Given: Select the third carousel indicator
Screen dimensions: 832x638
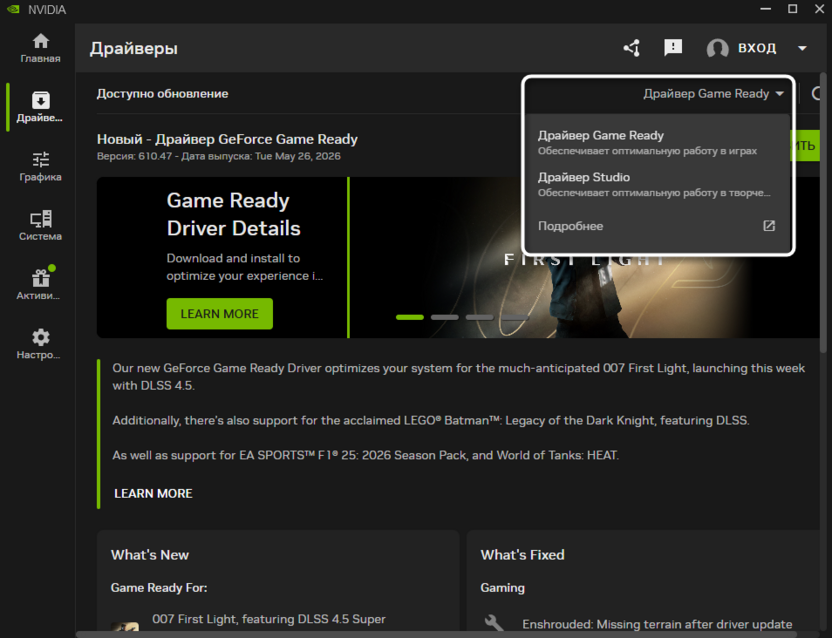Looking at the screenshot, I should click(480, 317).
